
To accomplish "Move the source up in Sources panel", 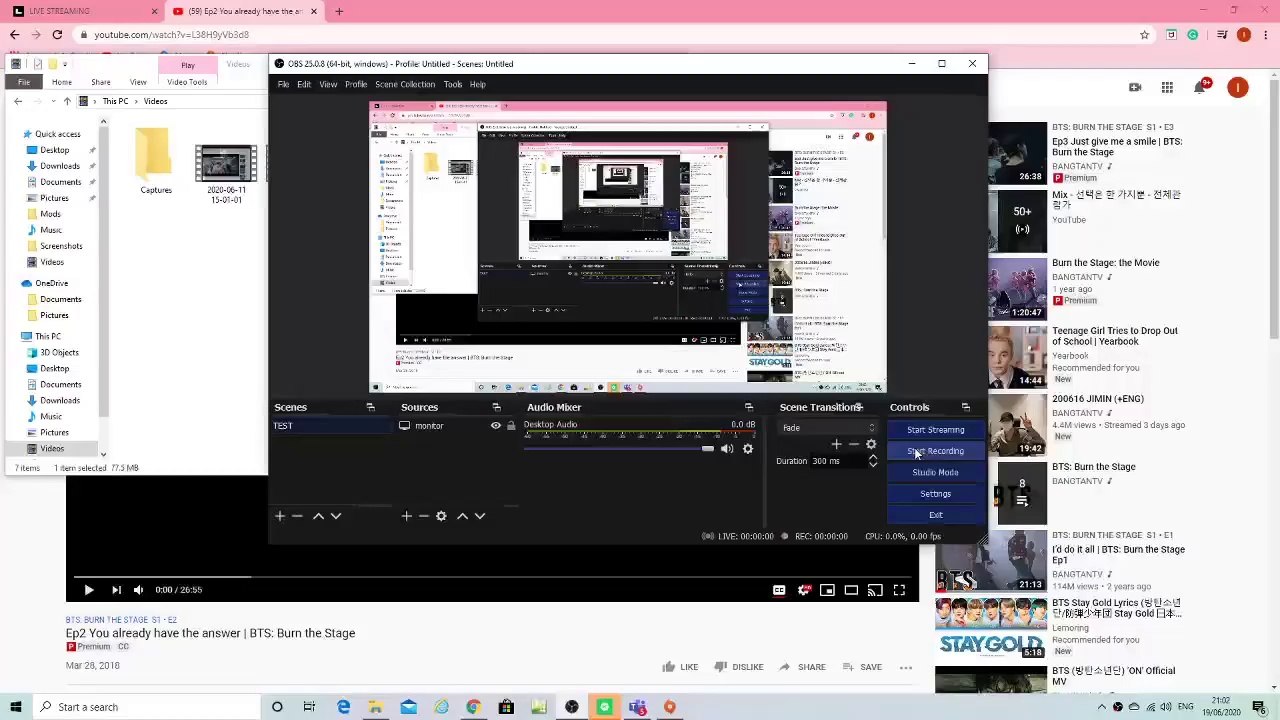I will coord(462,516).
